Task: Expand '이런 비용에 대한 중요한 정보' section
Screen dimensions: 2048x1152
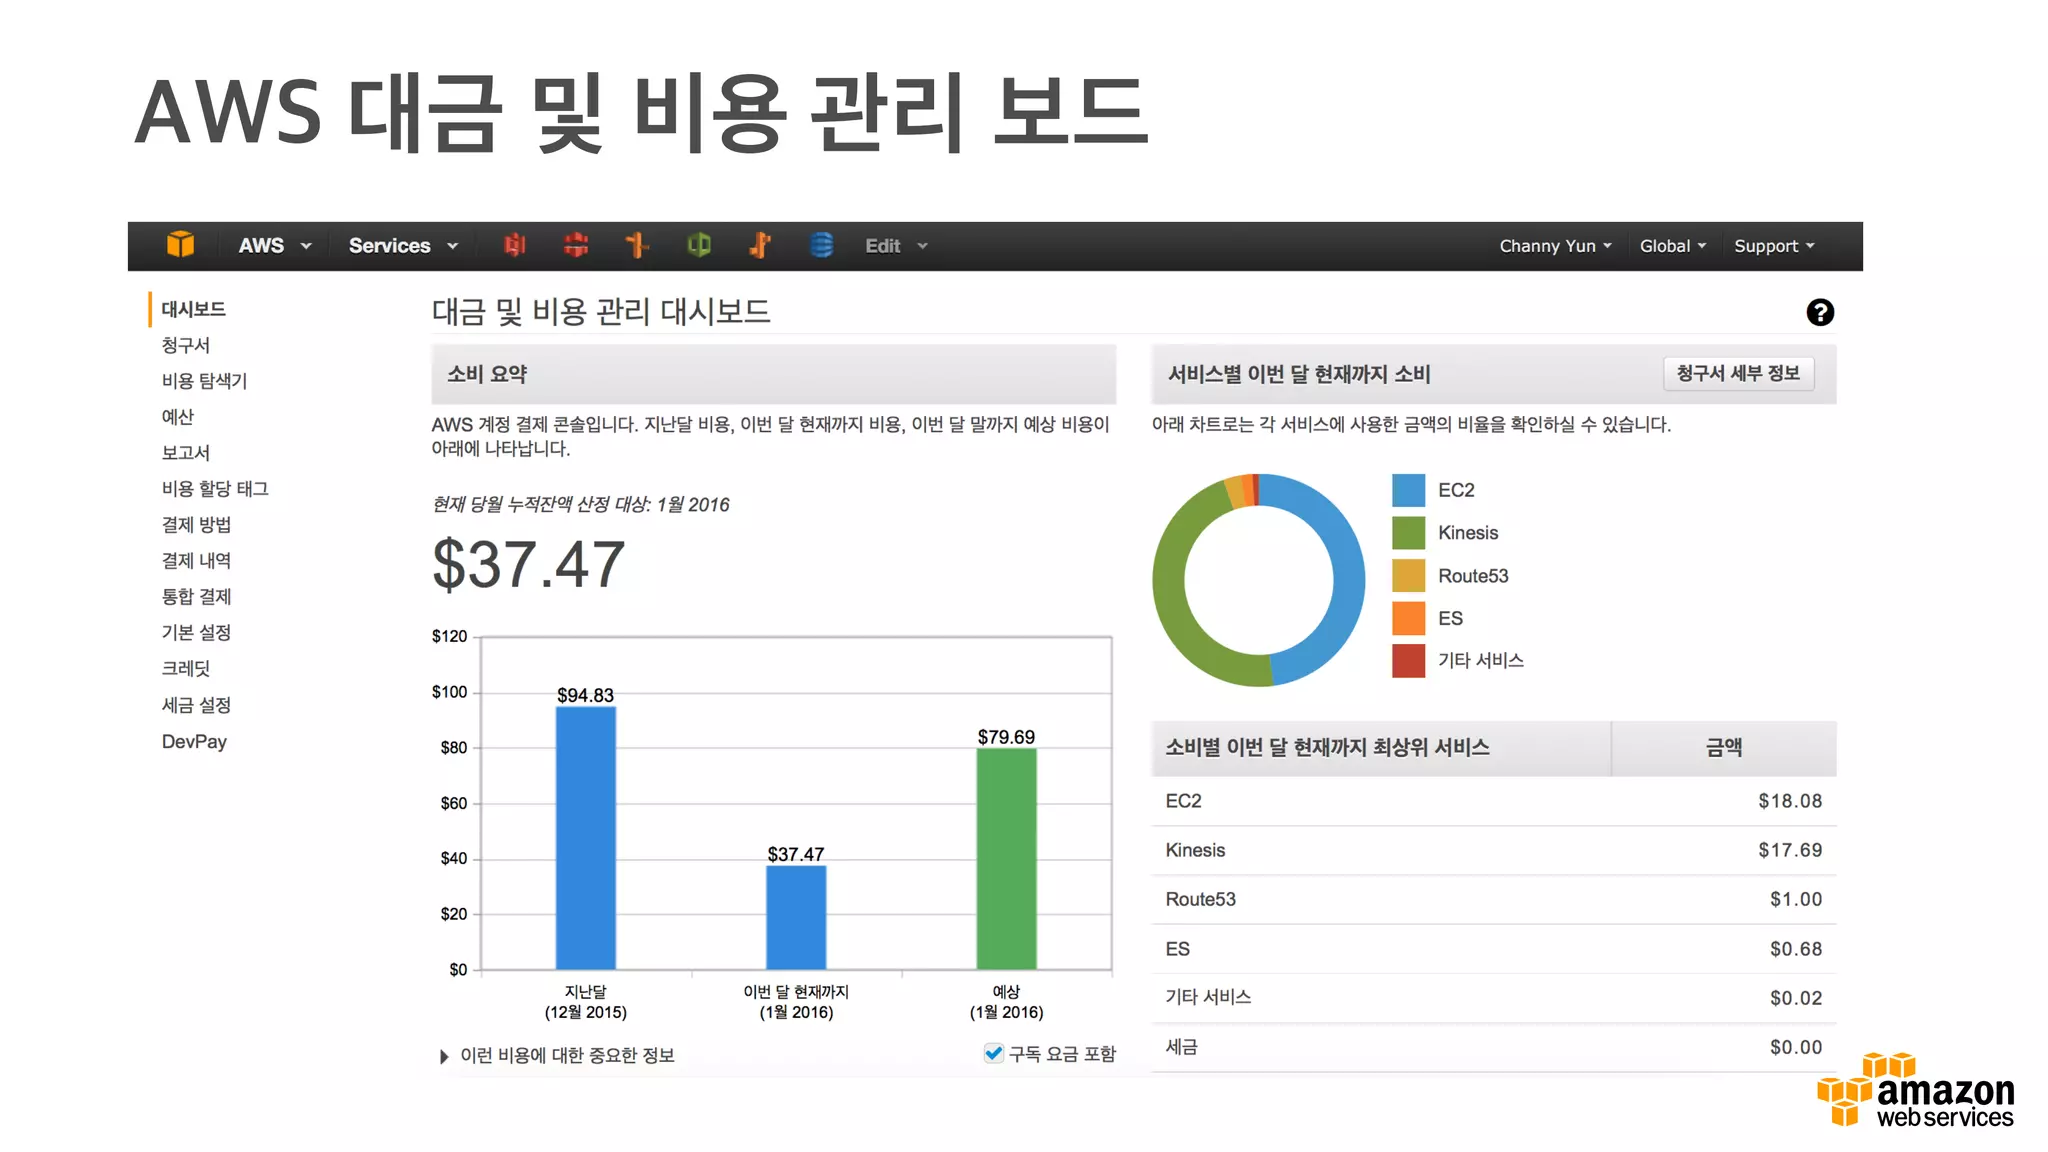Action: [557, 1056]
